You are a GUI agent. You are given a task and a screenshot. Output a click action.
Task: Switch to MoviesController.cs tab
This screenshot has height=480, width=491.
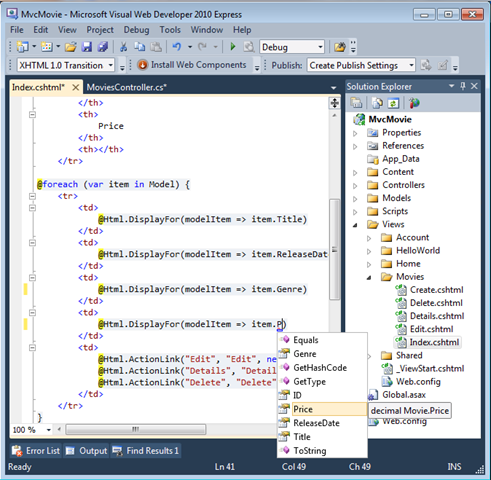(127, 87)
